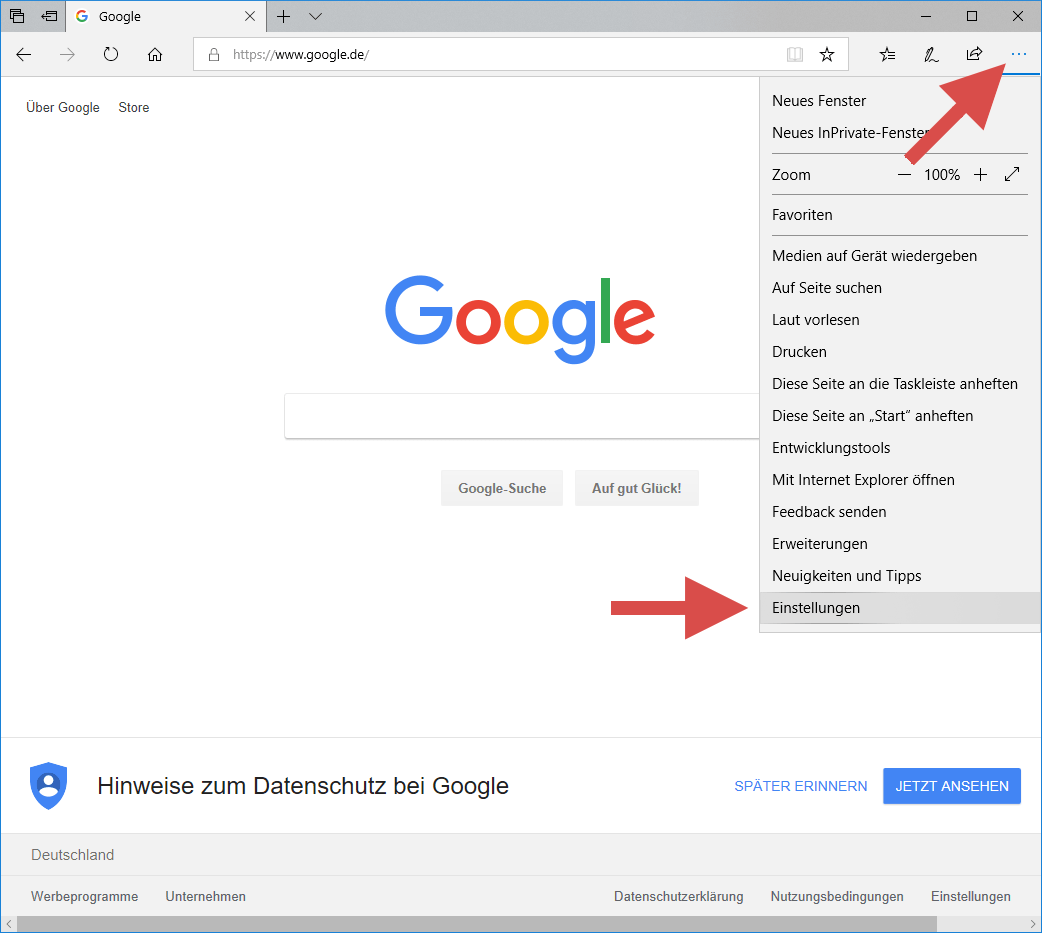Open a new tab with plus
This screenshot has width=1042, height=933.
point(283,17)
